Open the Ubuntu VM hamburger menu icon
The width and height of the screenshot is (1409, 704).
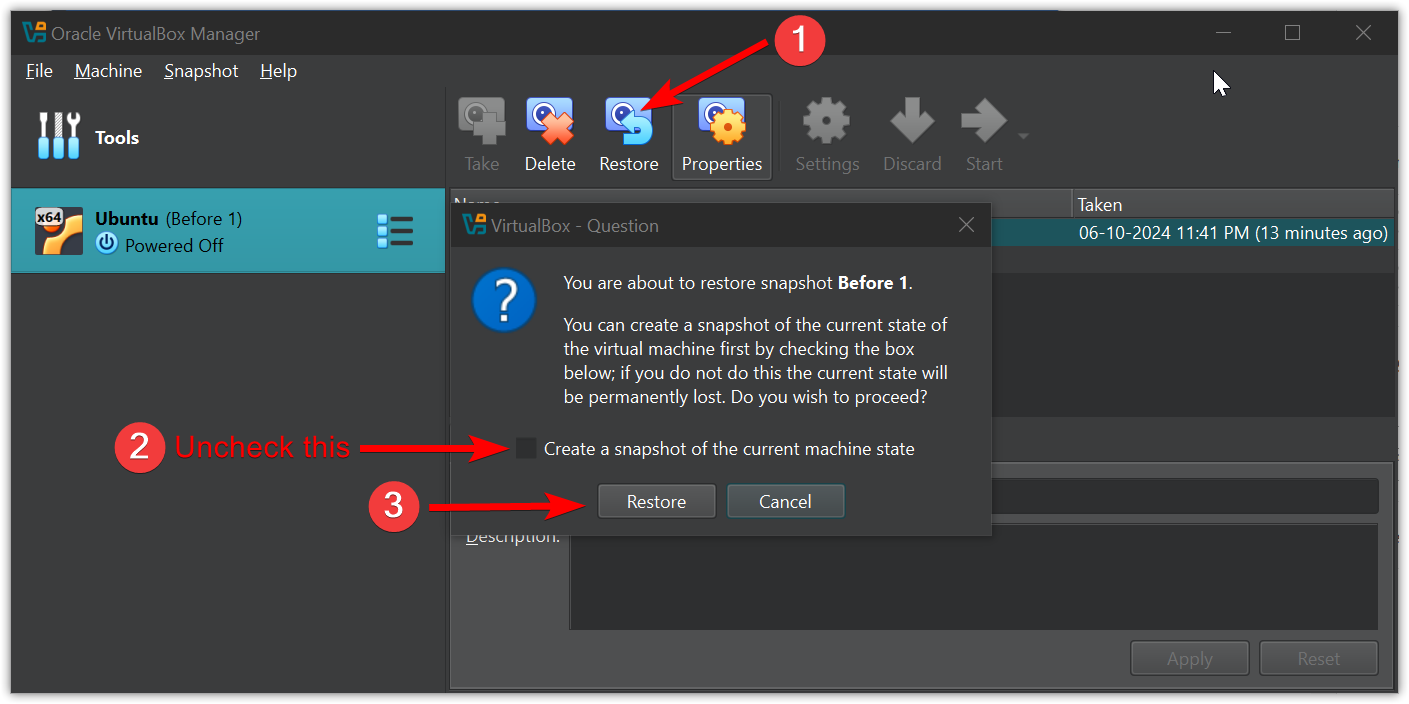(395, 231)
